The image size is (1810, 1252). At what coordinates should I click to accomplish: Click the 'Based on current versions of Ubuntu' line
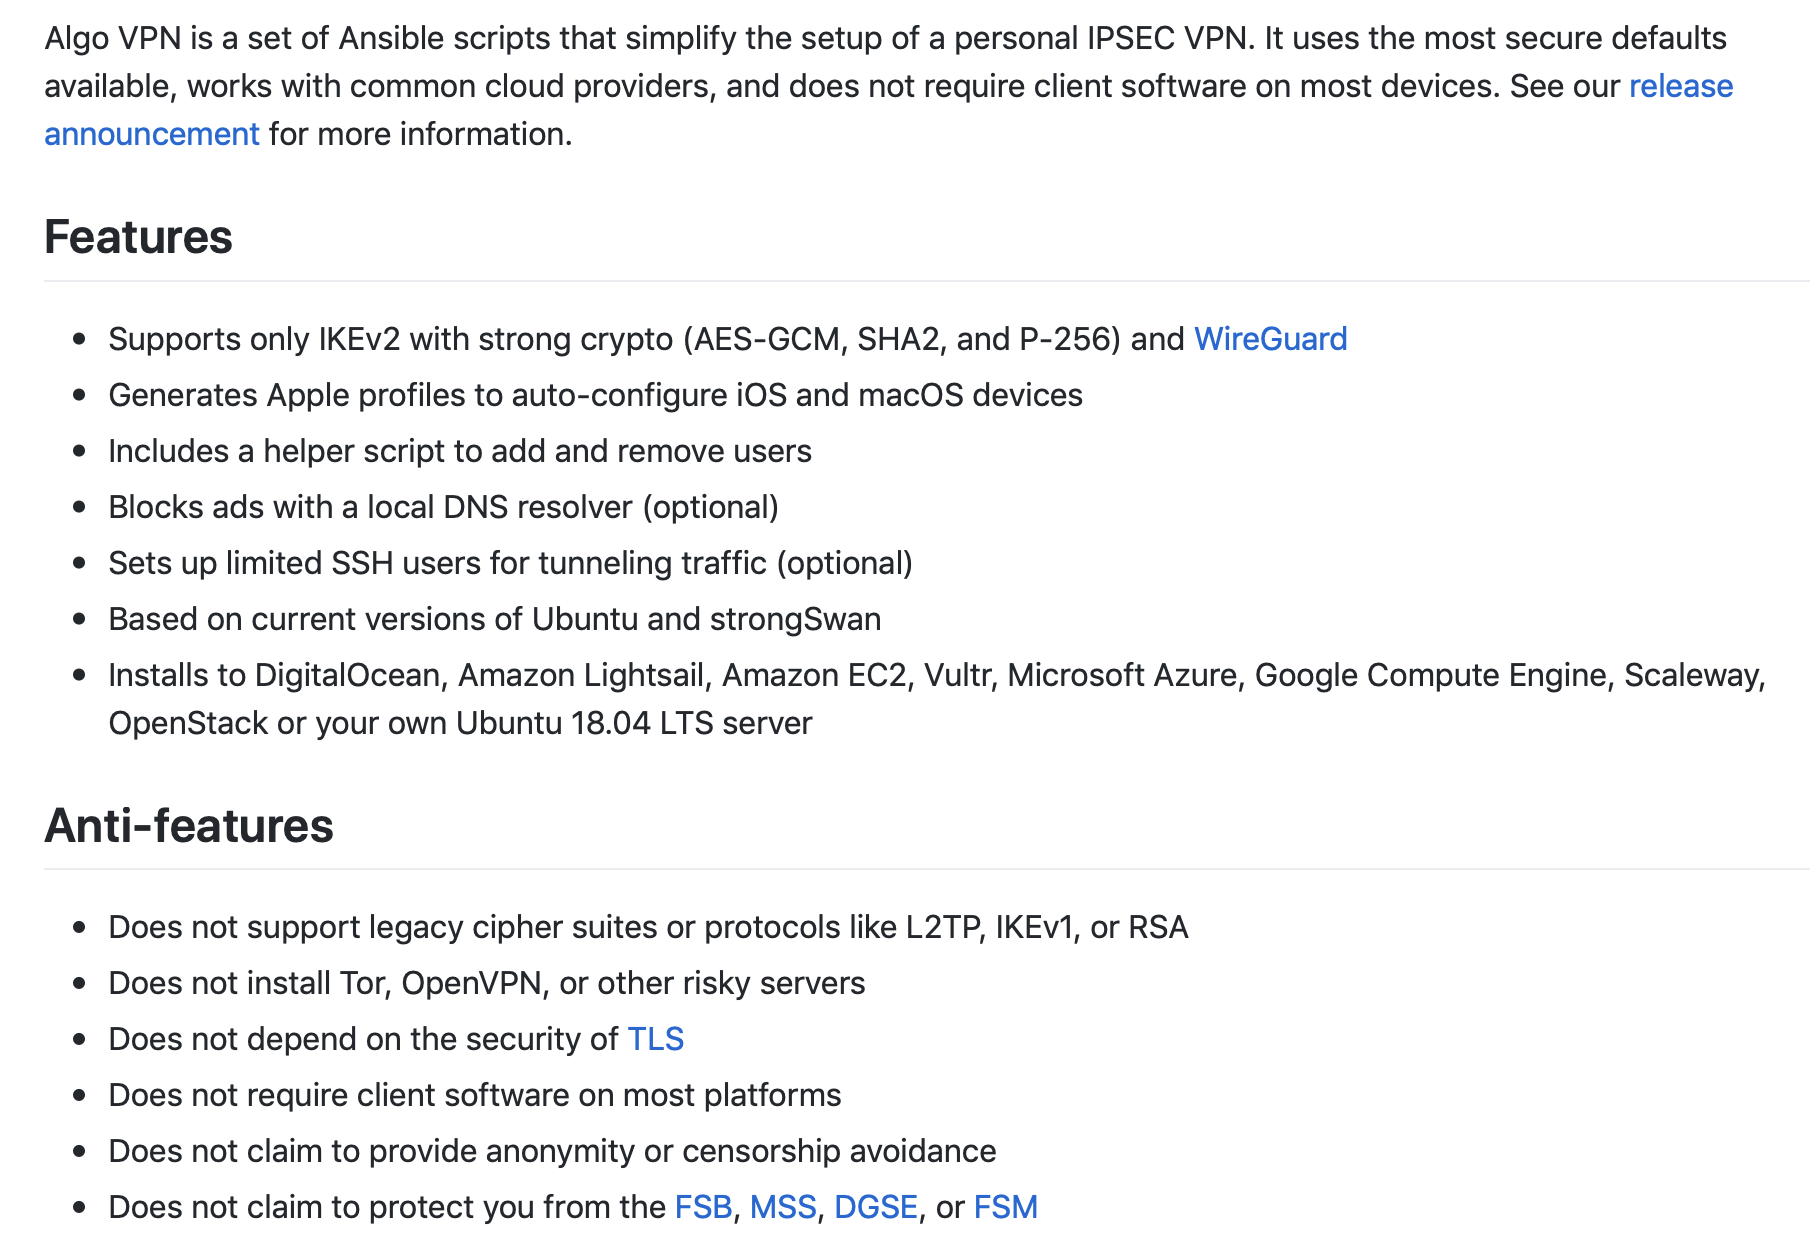click(494, 619)
